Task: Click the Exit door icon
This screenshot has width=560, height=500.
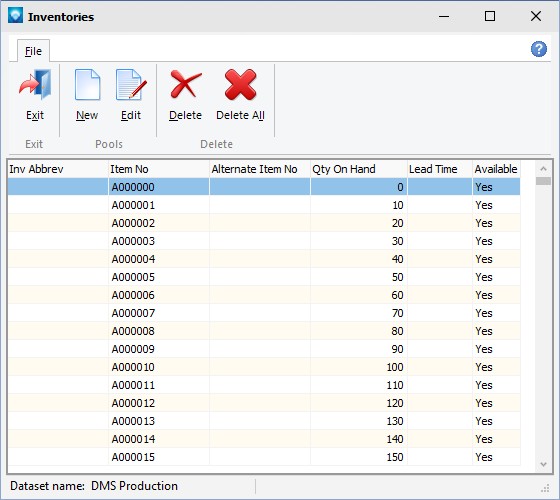Action: [x=35, y=85]
